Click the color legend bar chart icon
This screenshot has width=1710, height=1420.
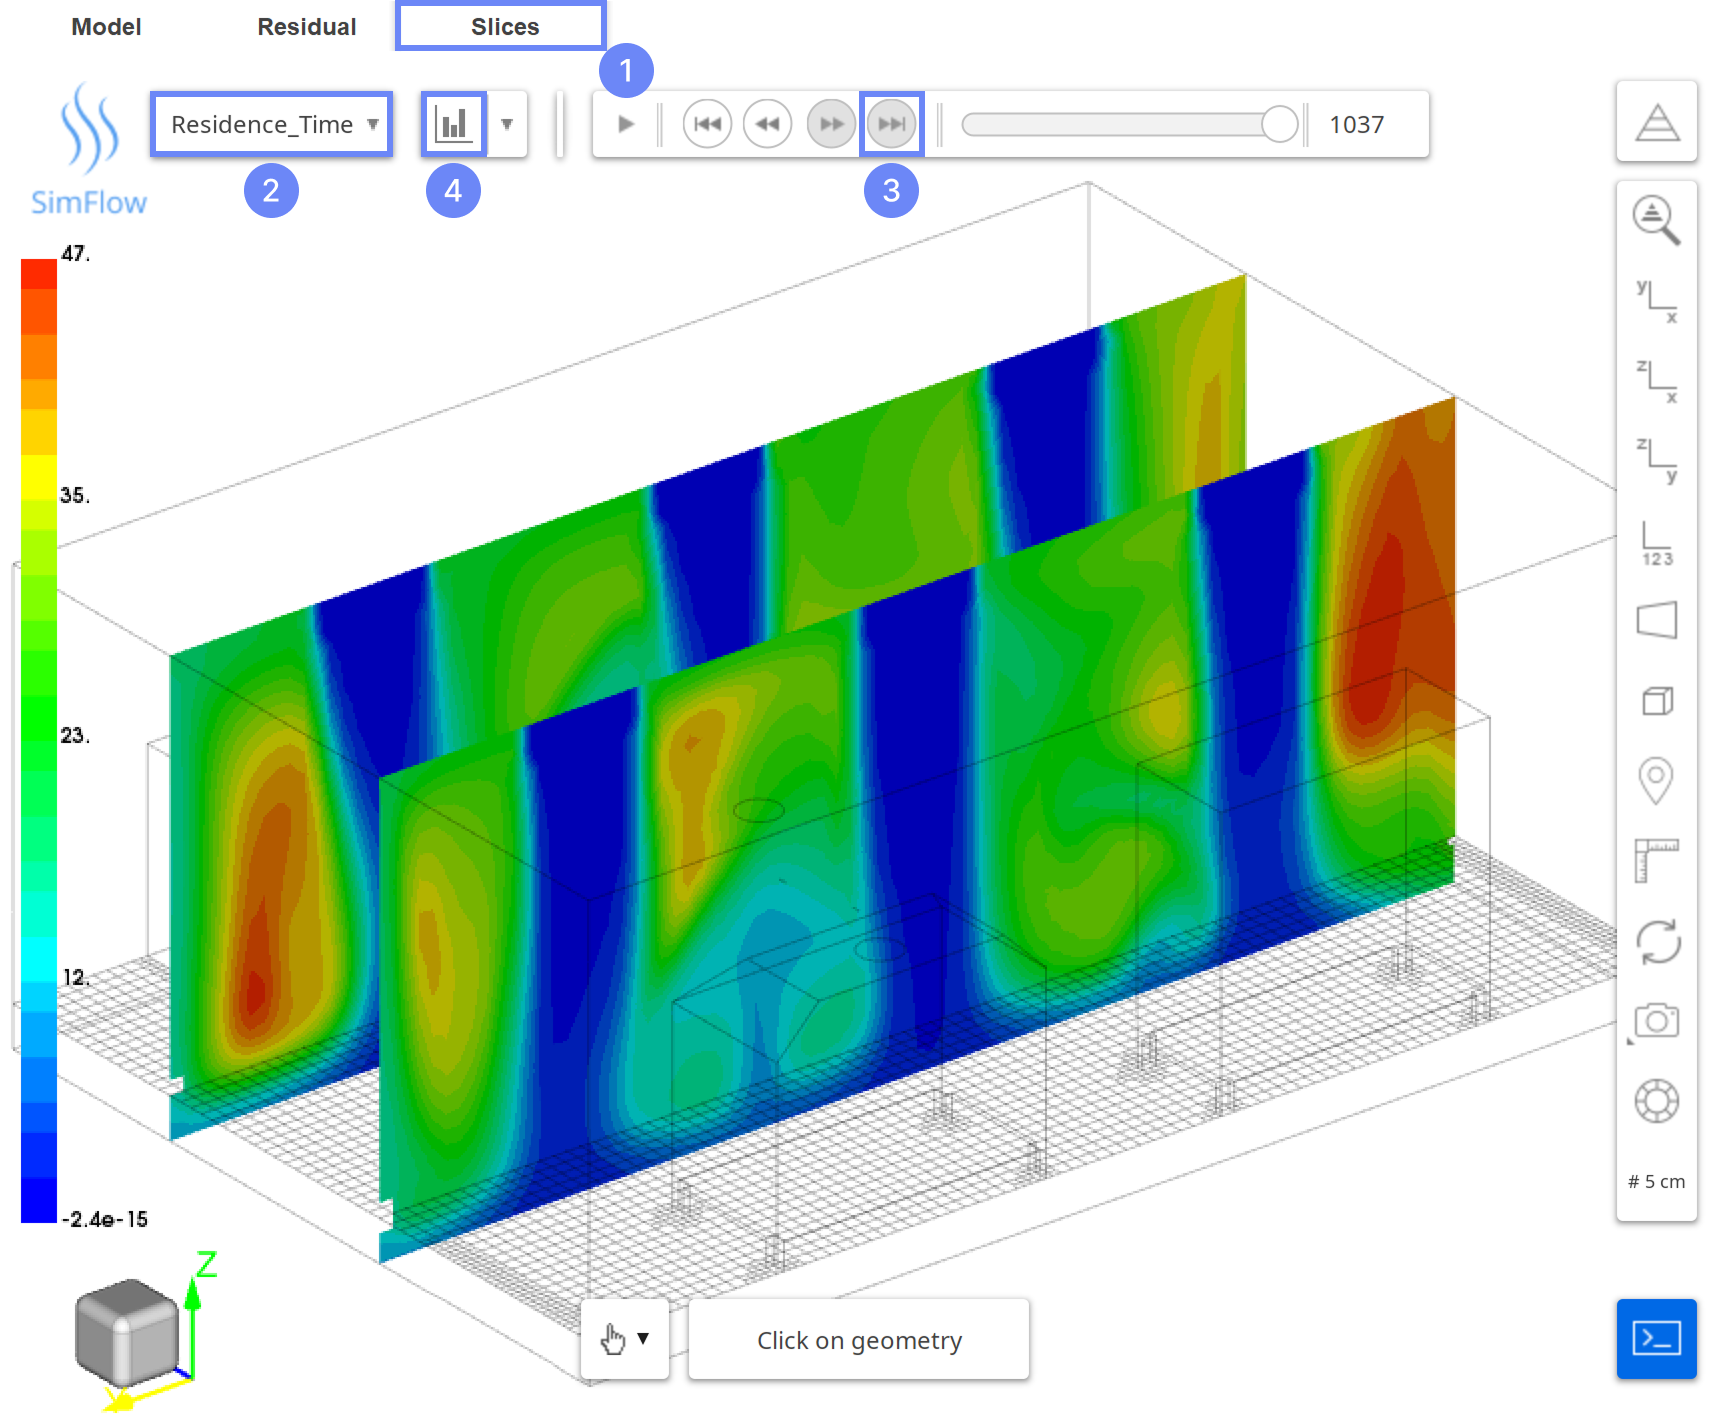coord(454,124)
